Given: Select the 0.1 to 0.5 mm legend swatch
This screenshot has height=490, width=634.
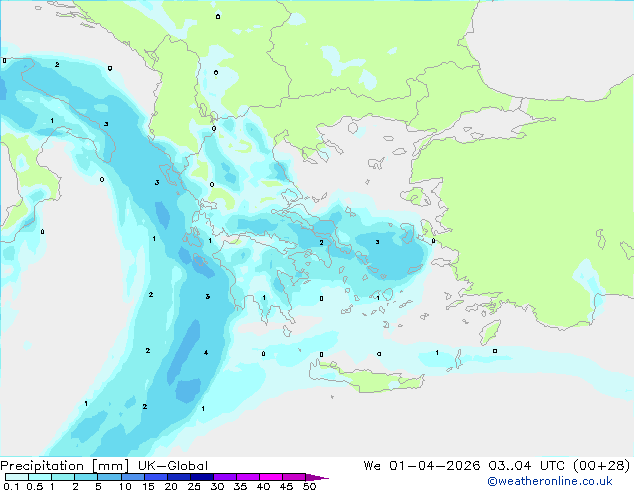Looking at the screenshot, I should coord(17,477).
